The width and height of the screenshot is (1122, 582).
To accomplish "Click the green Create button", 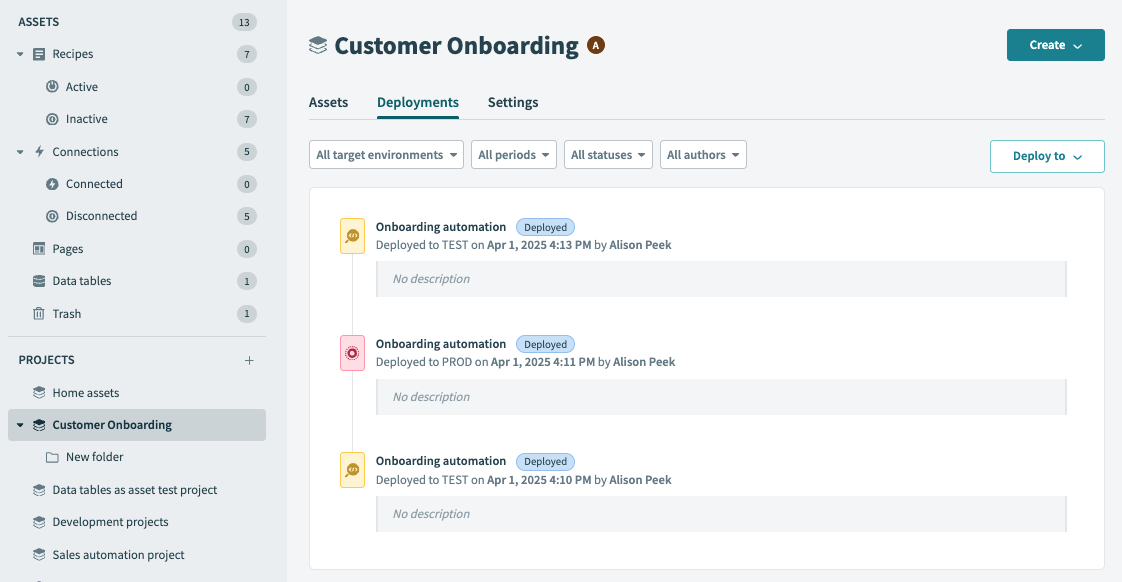I will point(1055,45).
